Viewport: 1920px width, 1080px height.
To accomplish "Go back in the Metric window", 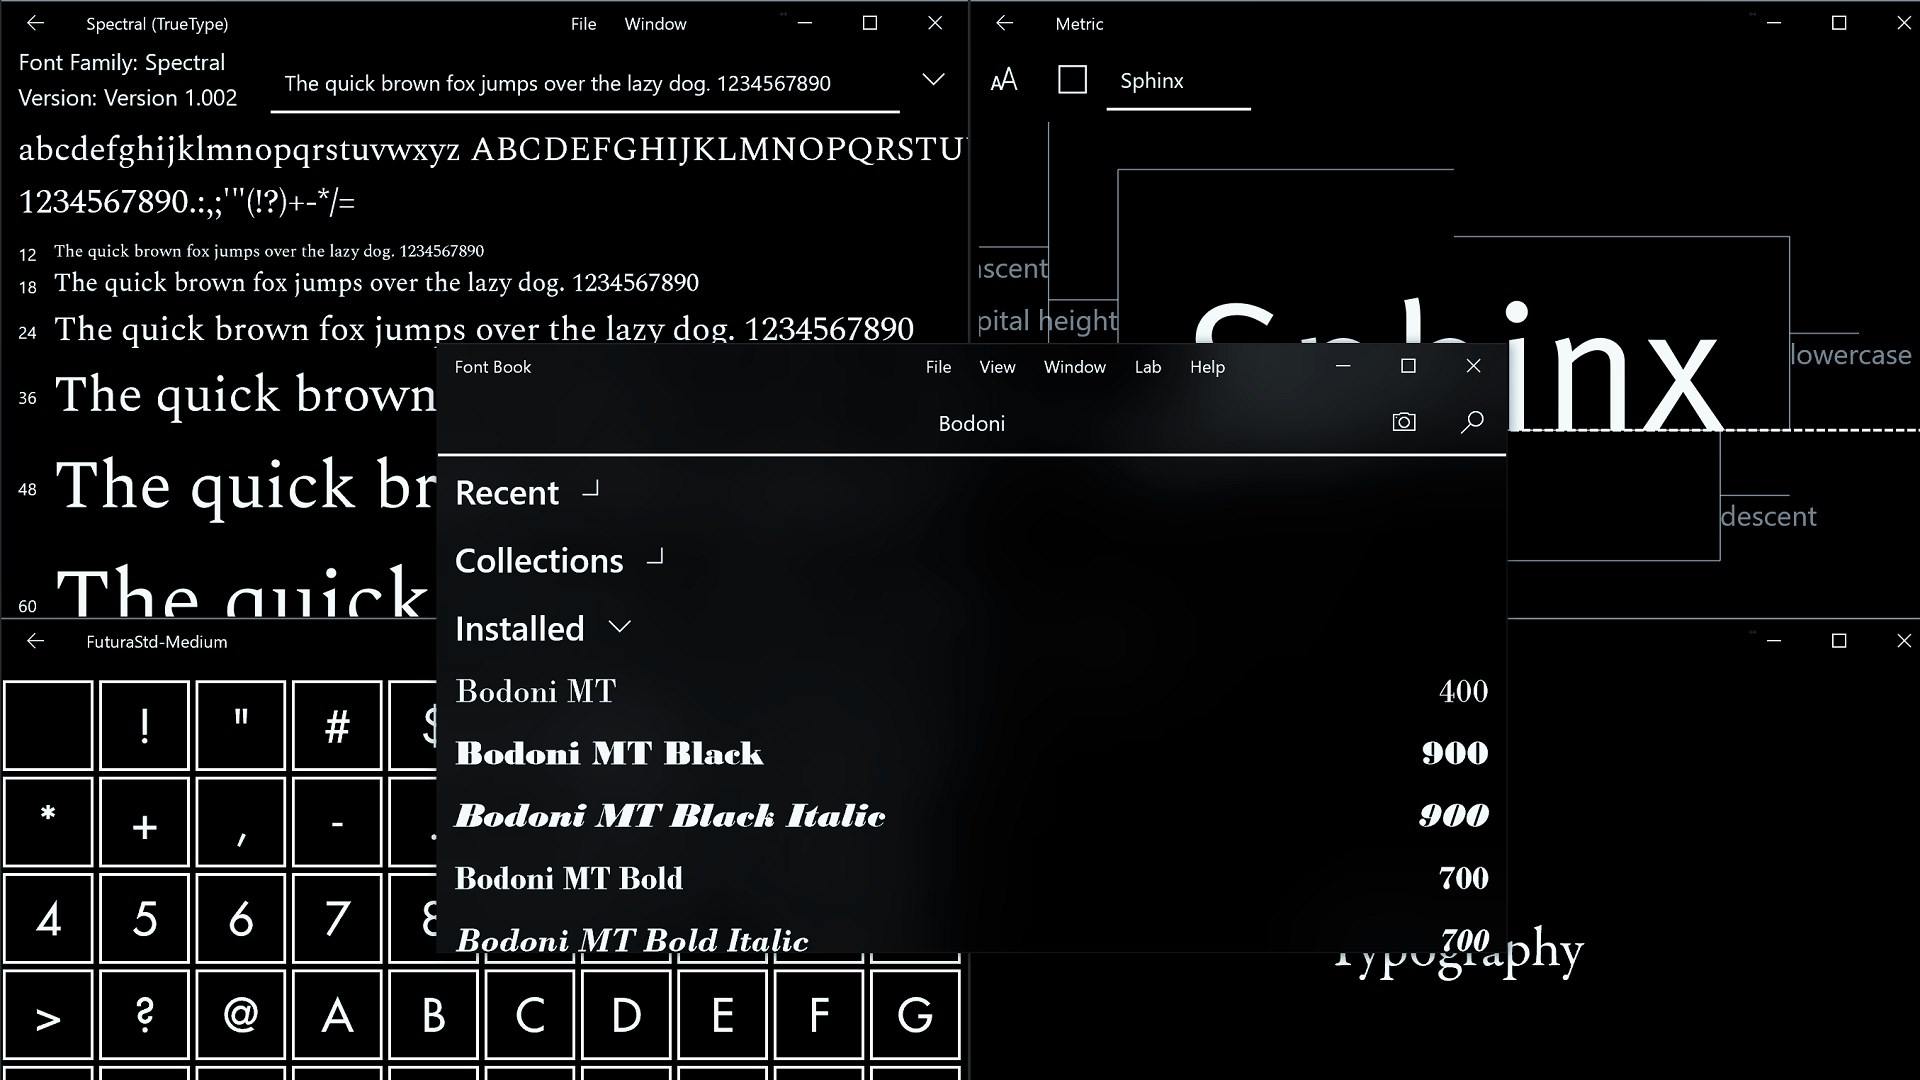I will coord(1005,23).
